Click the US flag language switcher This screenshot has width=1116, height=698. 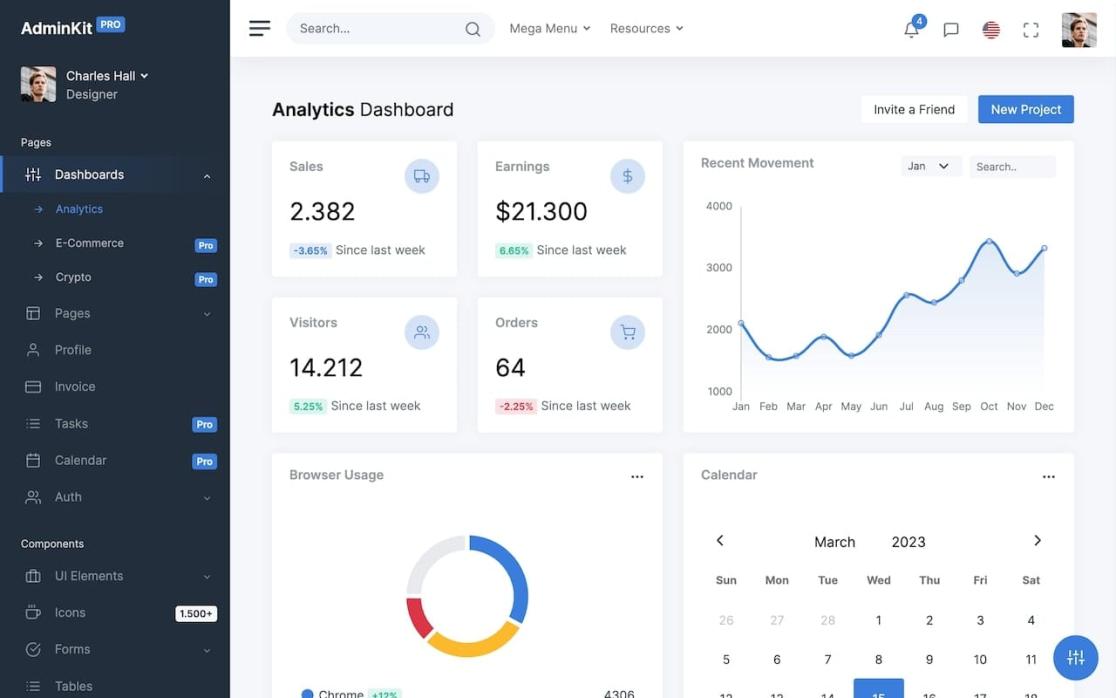coord(988,28)
